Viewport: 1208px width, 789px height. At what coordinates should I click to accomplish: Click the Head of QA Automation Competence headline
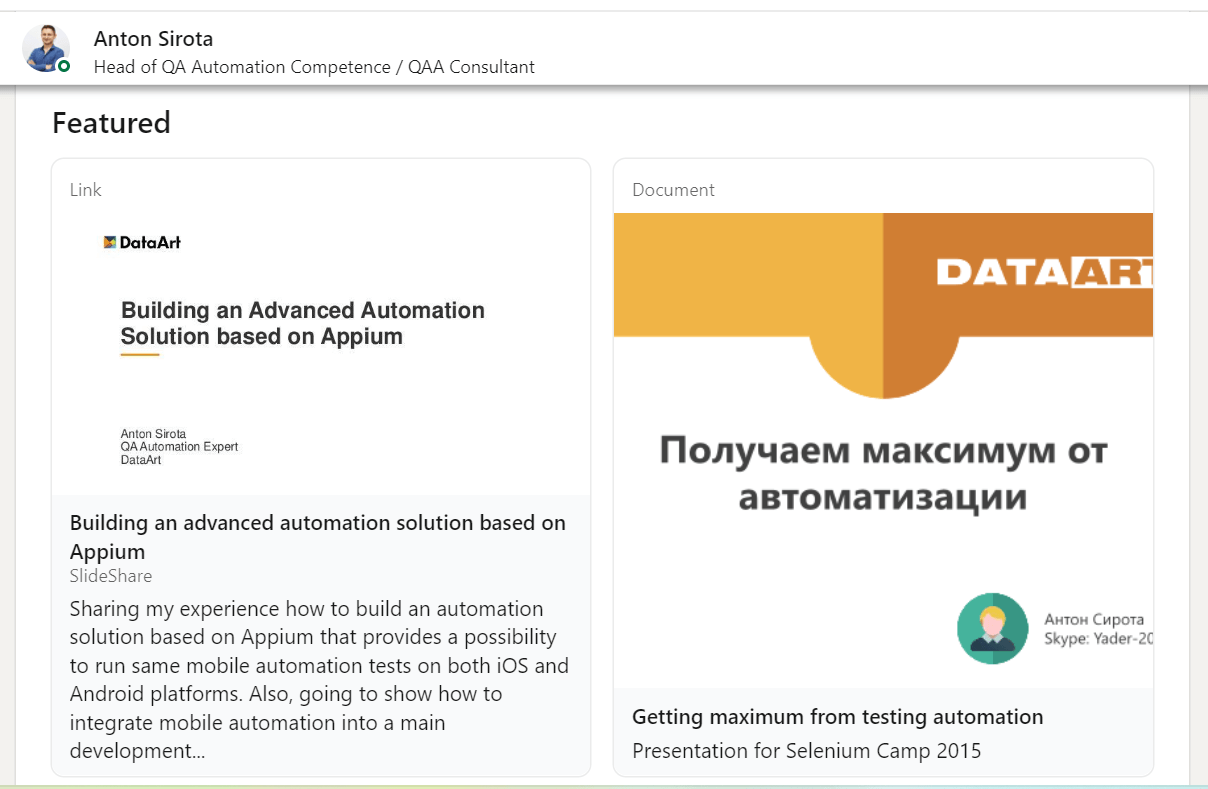click(x=314, y=67)
